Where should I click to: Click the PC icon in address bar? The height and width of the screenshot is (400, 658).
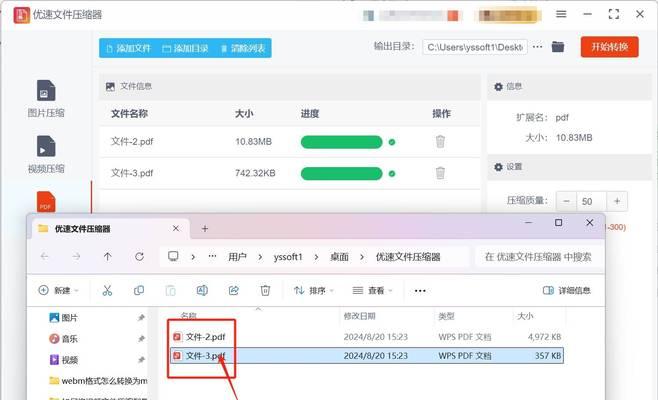[x=173, y=256]
